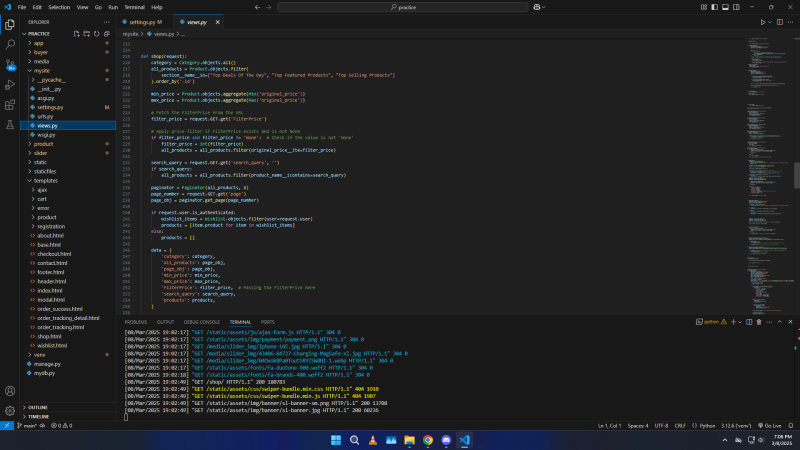Open run button dropdown arrow
This screenshot has width=800, height=450.
[x=770, y=21]
